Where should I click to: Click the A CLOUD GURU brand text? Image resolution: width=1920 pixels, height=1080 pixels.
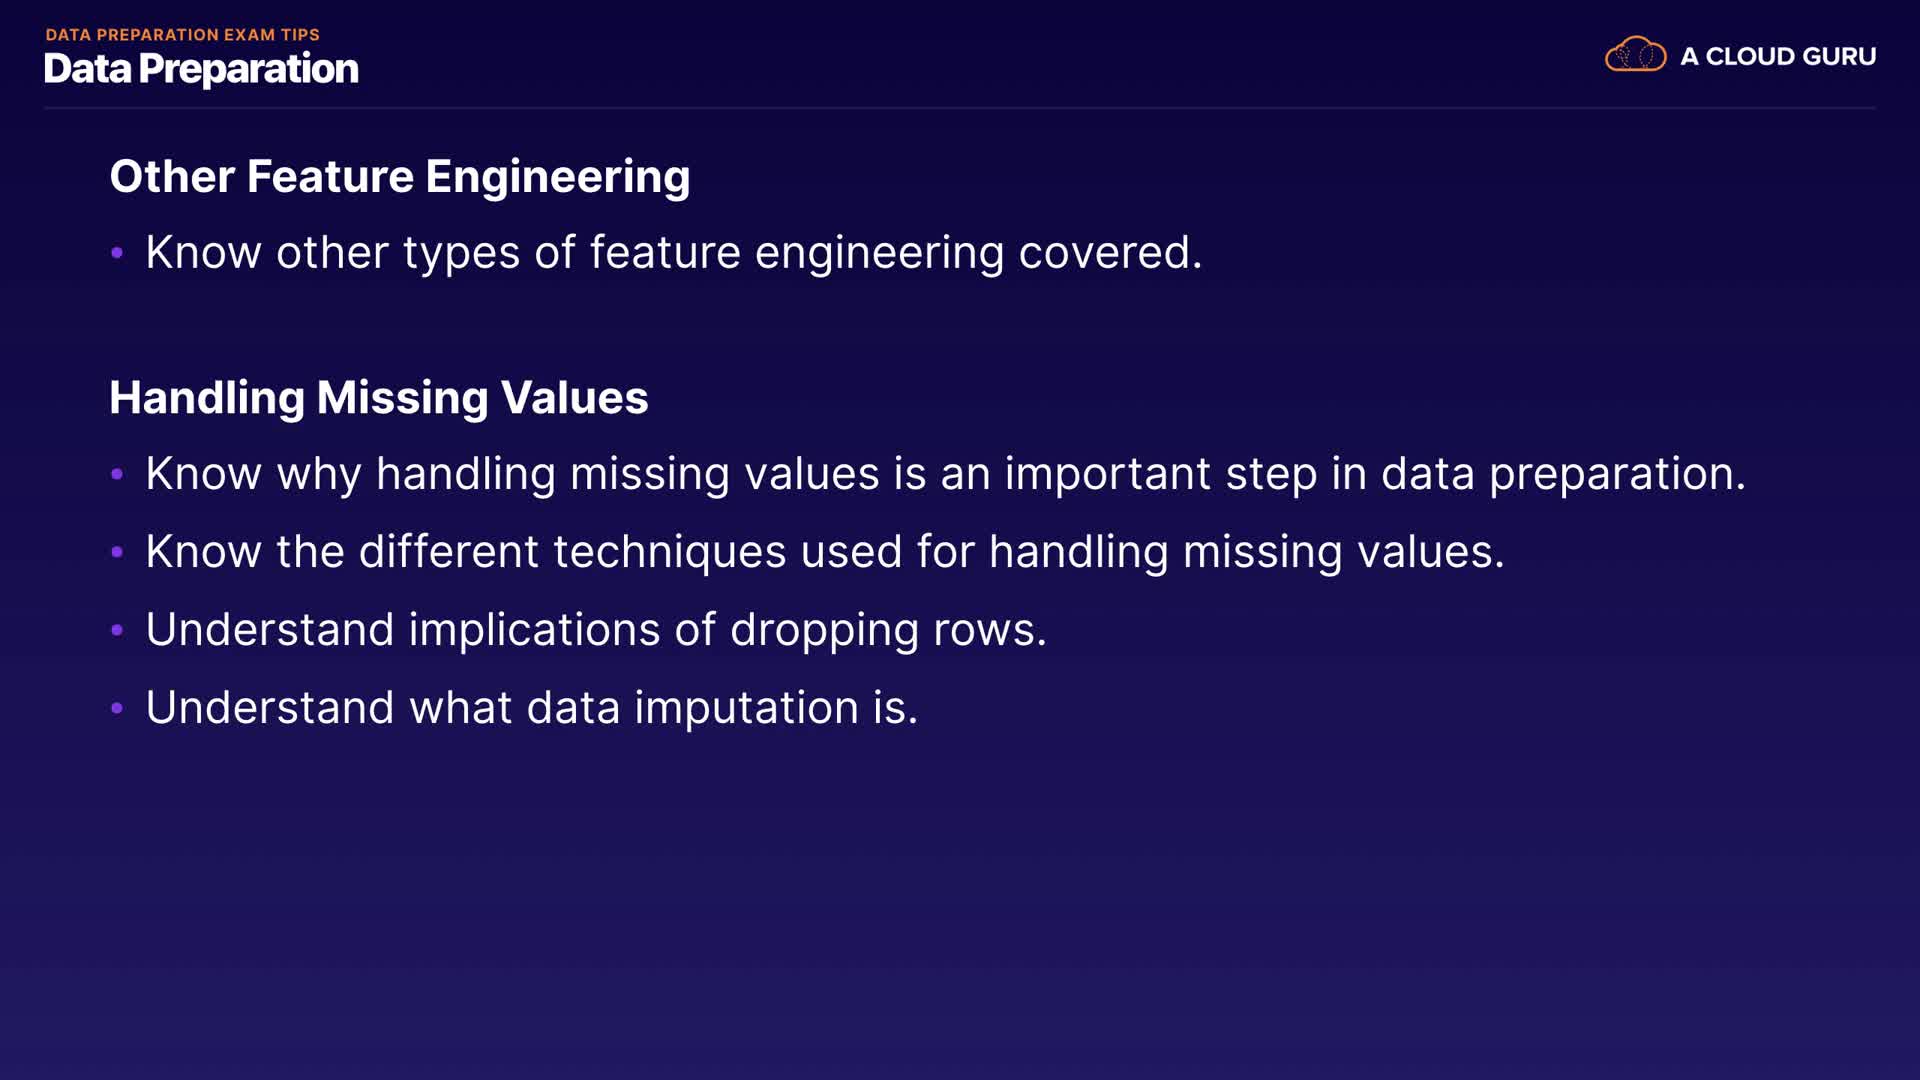[1778, 56]
